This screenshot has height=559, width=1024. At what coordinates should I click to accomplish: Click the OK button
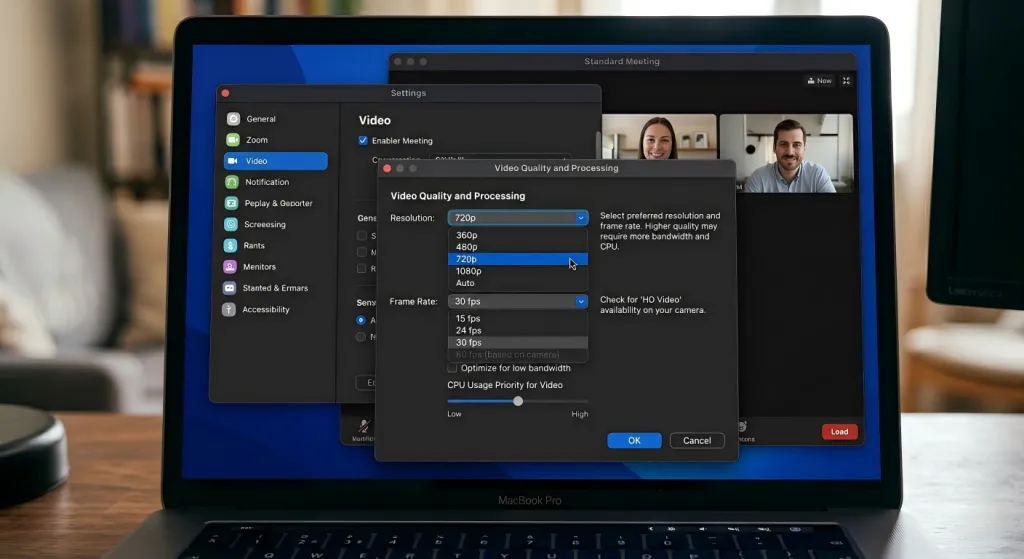(634, 441)
